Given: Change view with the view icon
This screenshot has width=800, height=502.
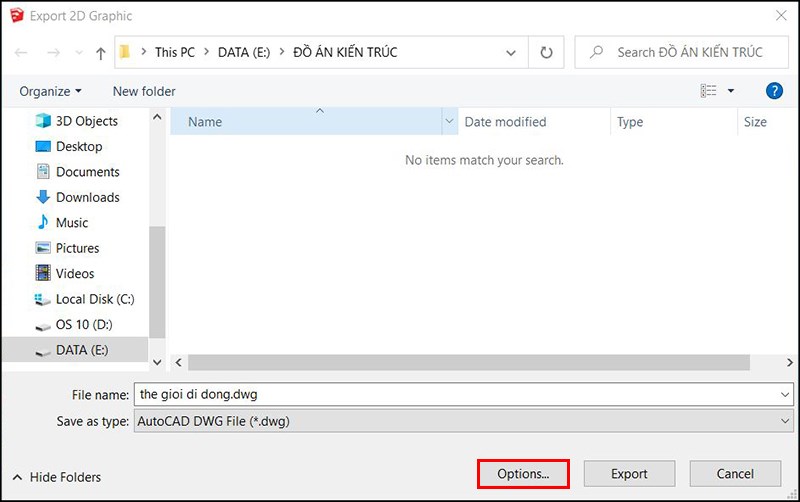Looking at the screenshot, I should (708, 91).
